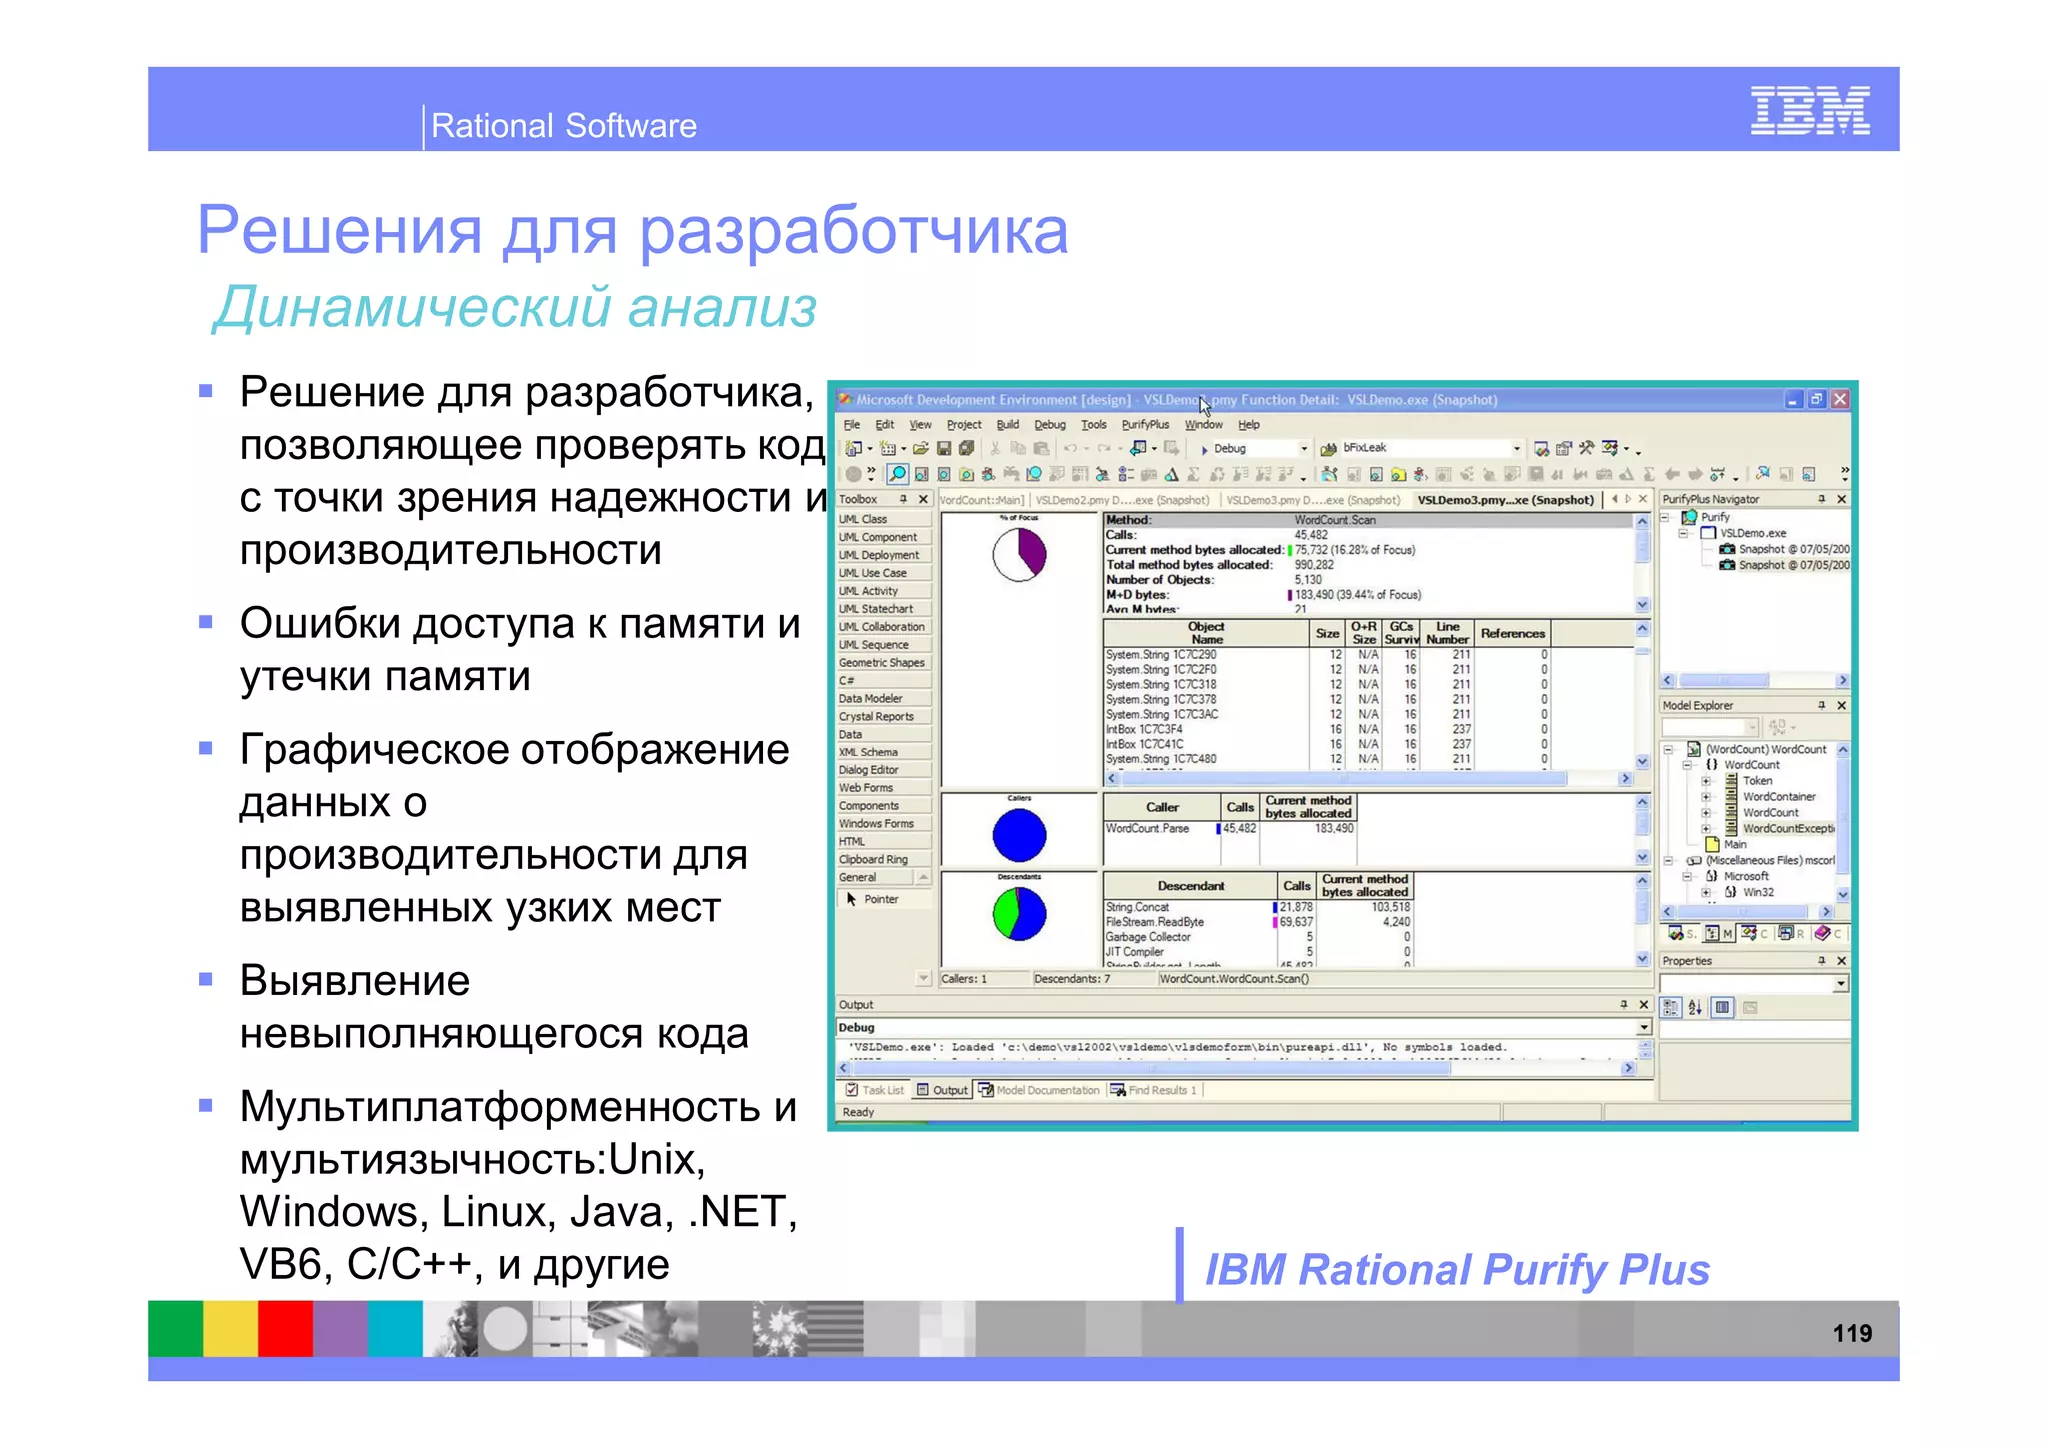Click the Output pane horizontal scrollbar
This screenshot has height=1448, width=2048.
[1235, 1069]
